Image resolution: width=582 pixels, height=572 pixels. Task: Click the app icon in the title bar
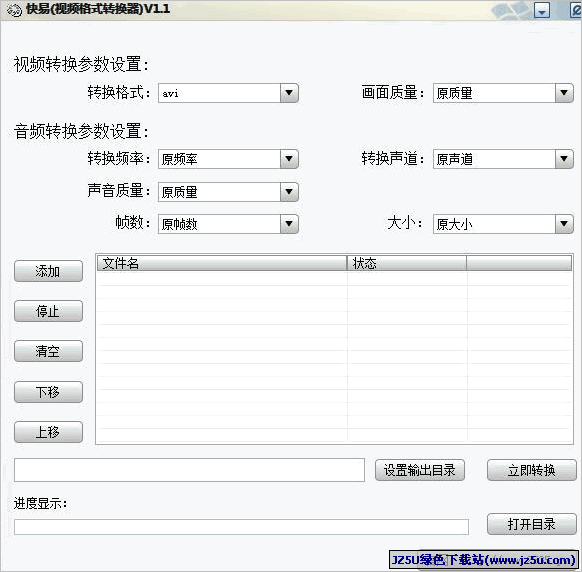(14, 10)
